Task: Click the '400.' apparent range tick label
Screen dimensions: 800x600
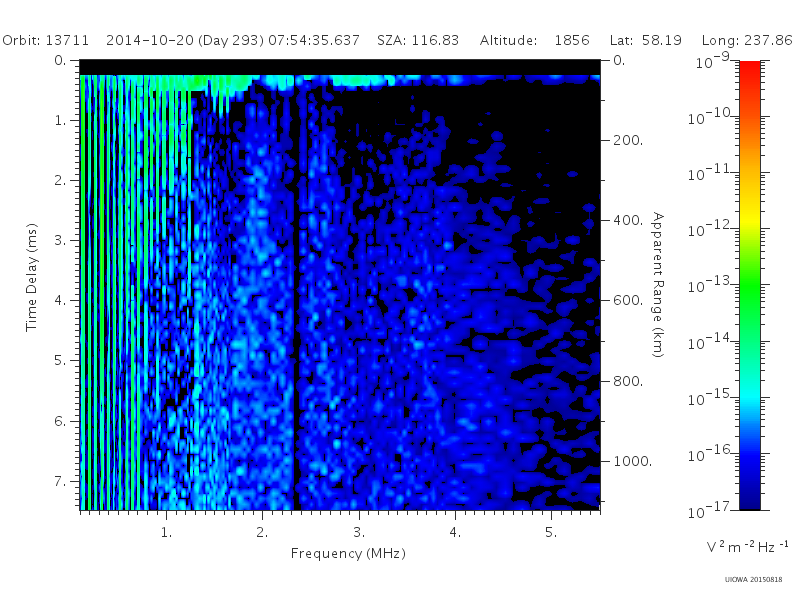Action: click(x=628, y=220)
